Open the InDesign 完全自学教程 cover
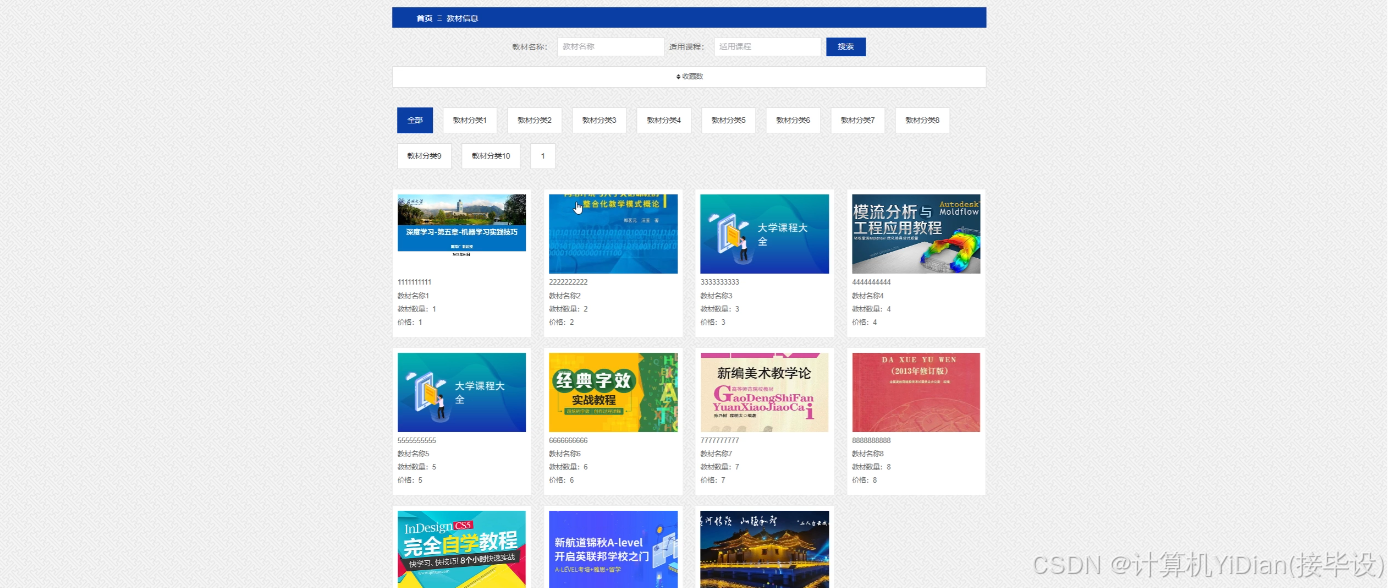 [462, 549]
